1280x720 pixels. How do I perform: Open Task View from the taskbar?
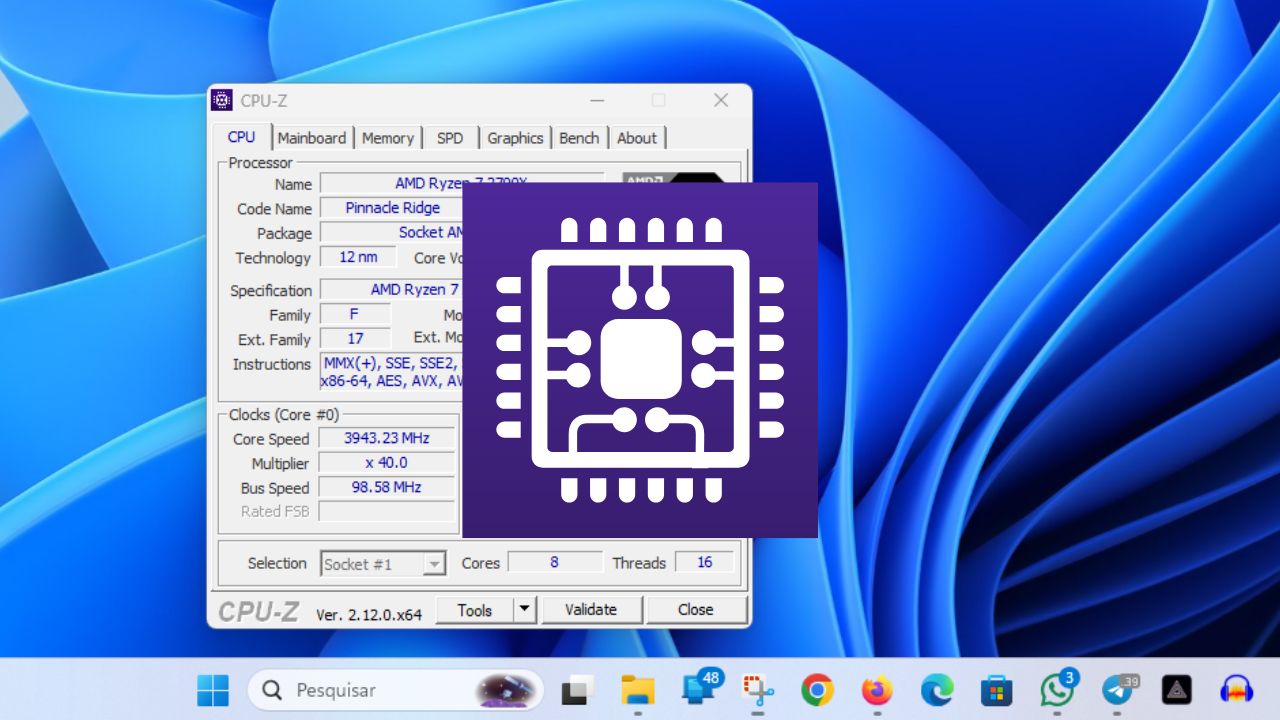(x=576, y=690)
